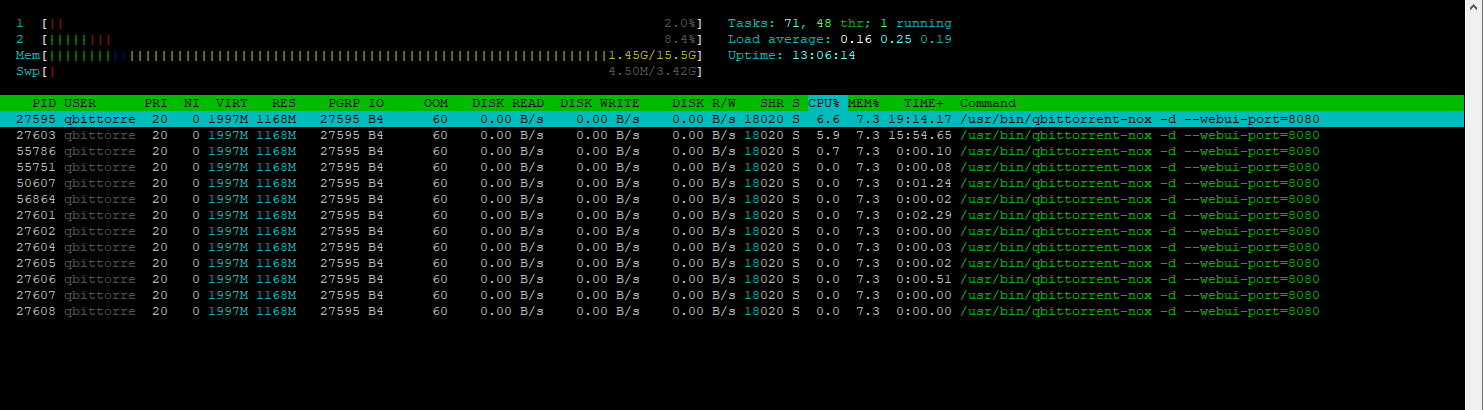Sort by the TIME+ column header

924,103
